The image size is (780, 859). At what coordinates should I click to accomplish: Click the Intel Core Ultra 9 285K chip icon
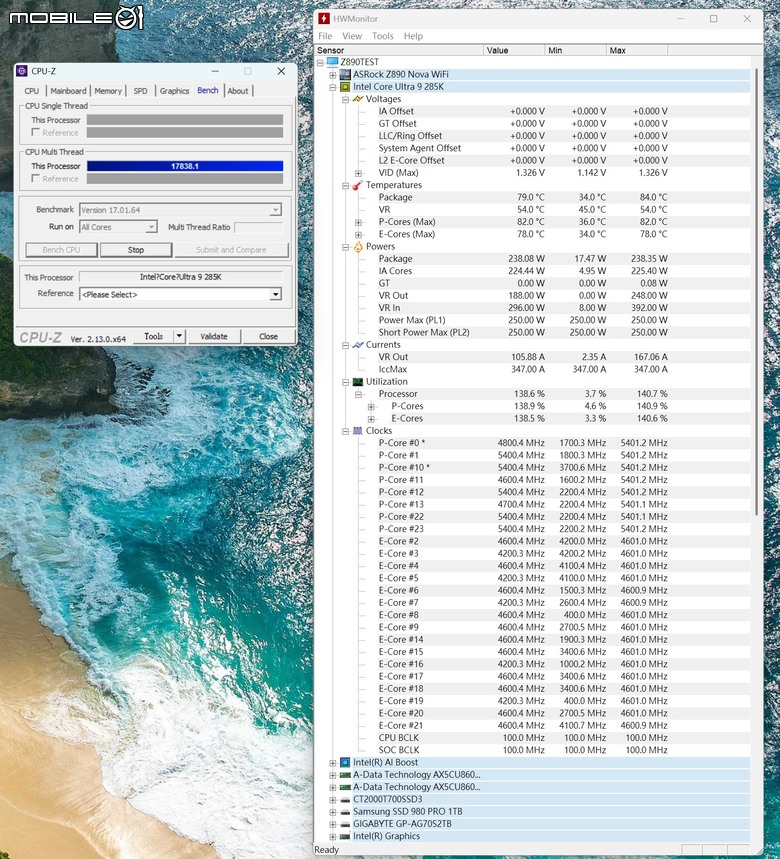point(345,87)
